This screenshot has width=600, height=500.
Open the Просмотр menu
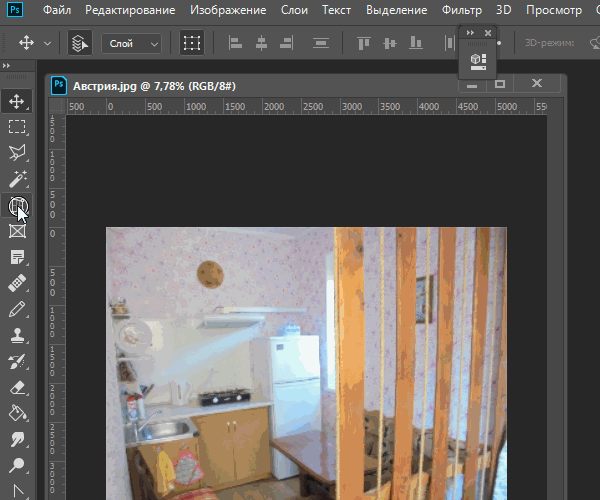[x=554, y=10]
